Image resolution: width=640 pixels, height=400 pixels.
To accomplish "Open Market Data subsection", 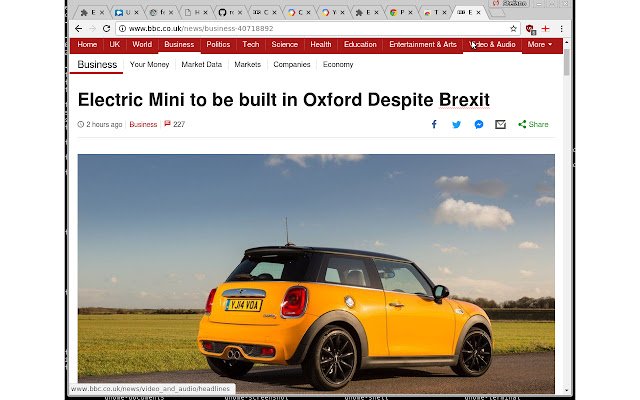I will 202,64.
